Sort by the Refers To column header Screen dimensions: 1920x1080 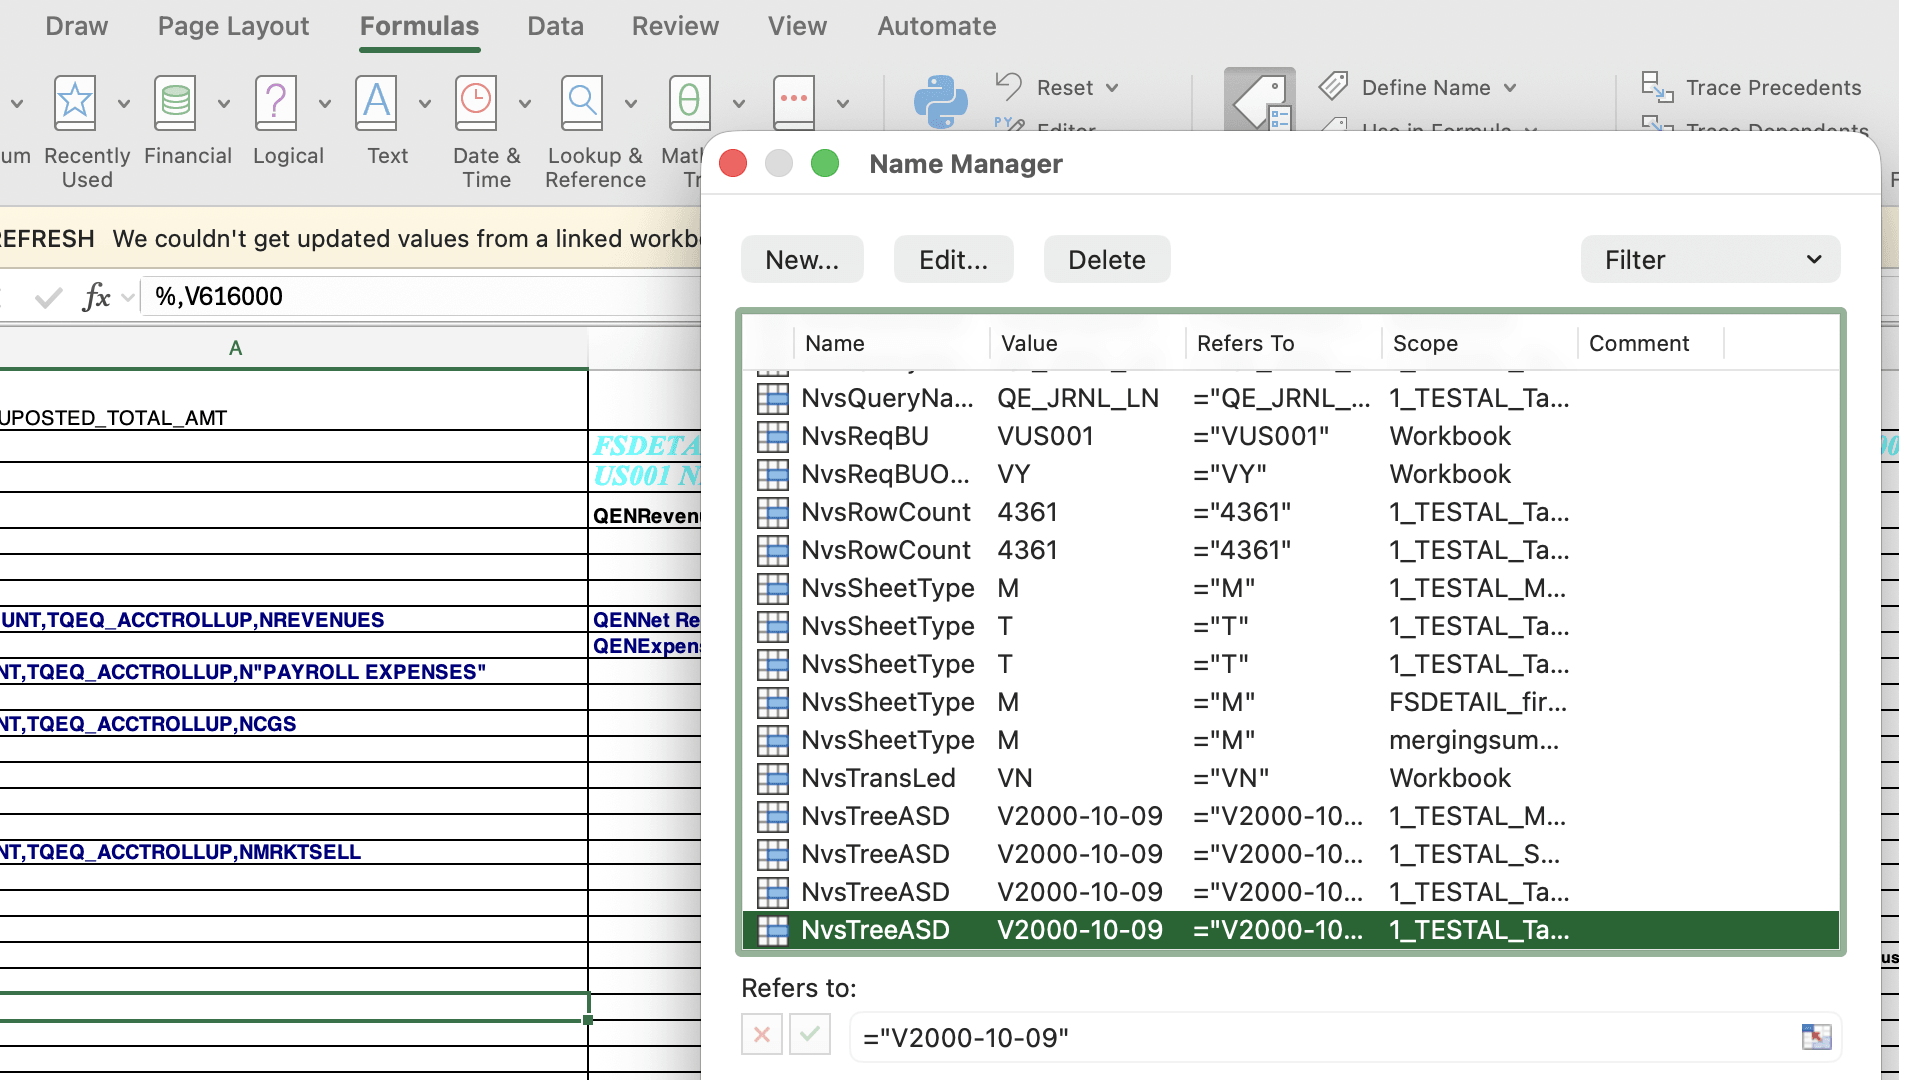click(1283, 343)
